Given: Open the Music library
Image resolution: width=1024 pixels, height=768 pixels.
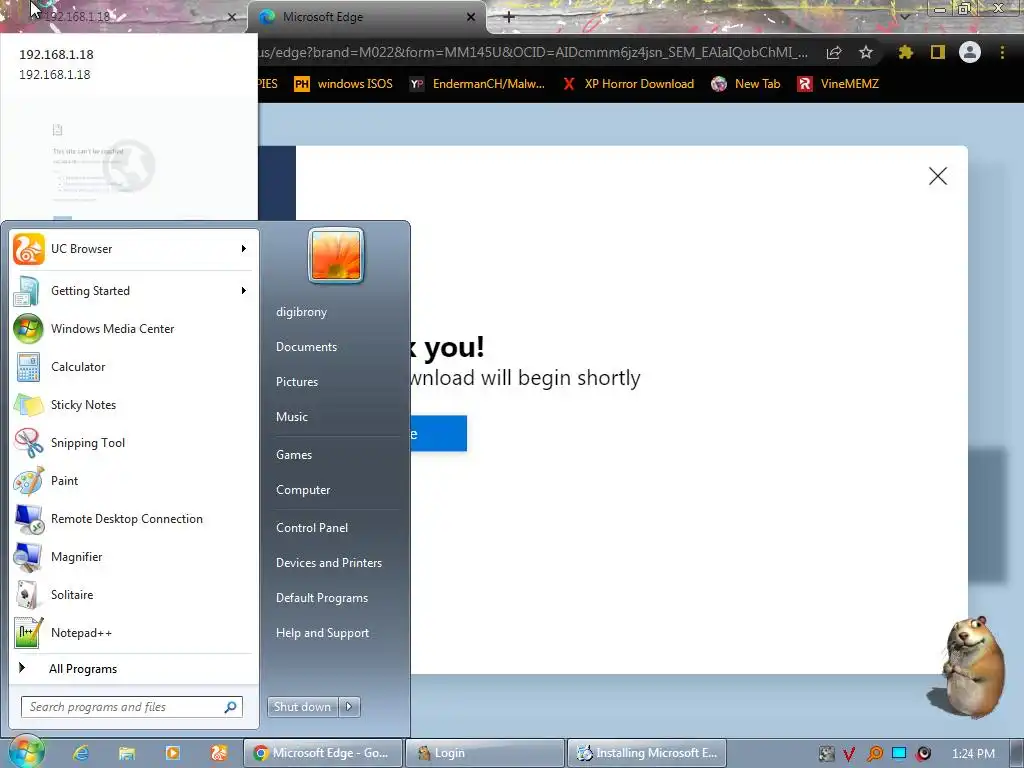Looking at the screenshot, I should click(292, 417).
